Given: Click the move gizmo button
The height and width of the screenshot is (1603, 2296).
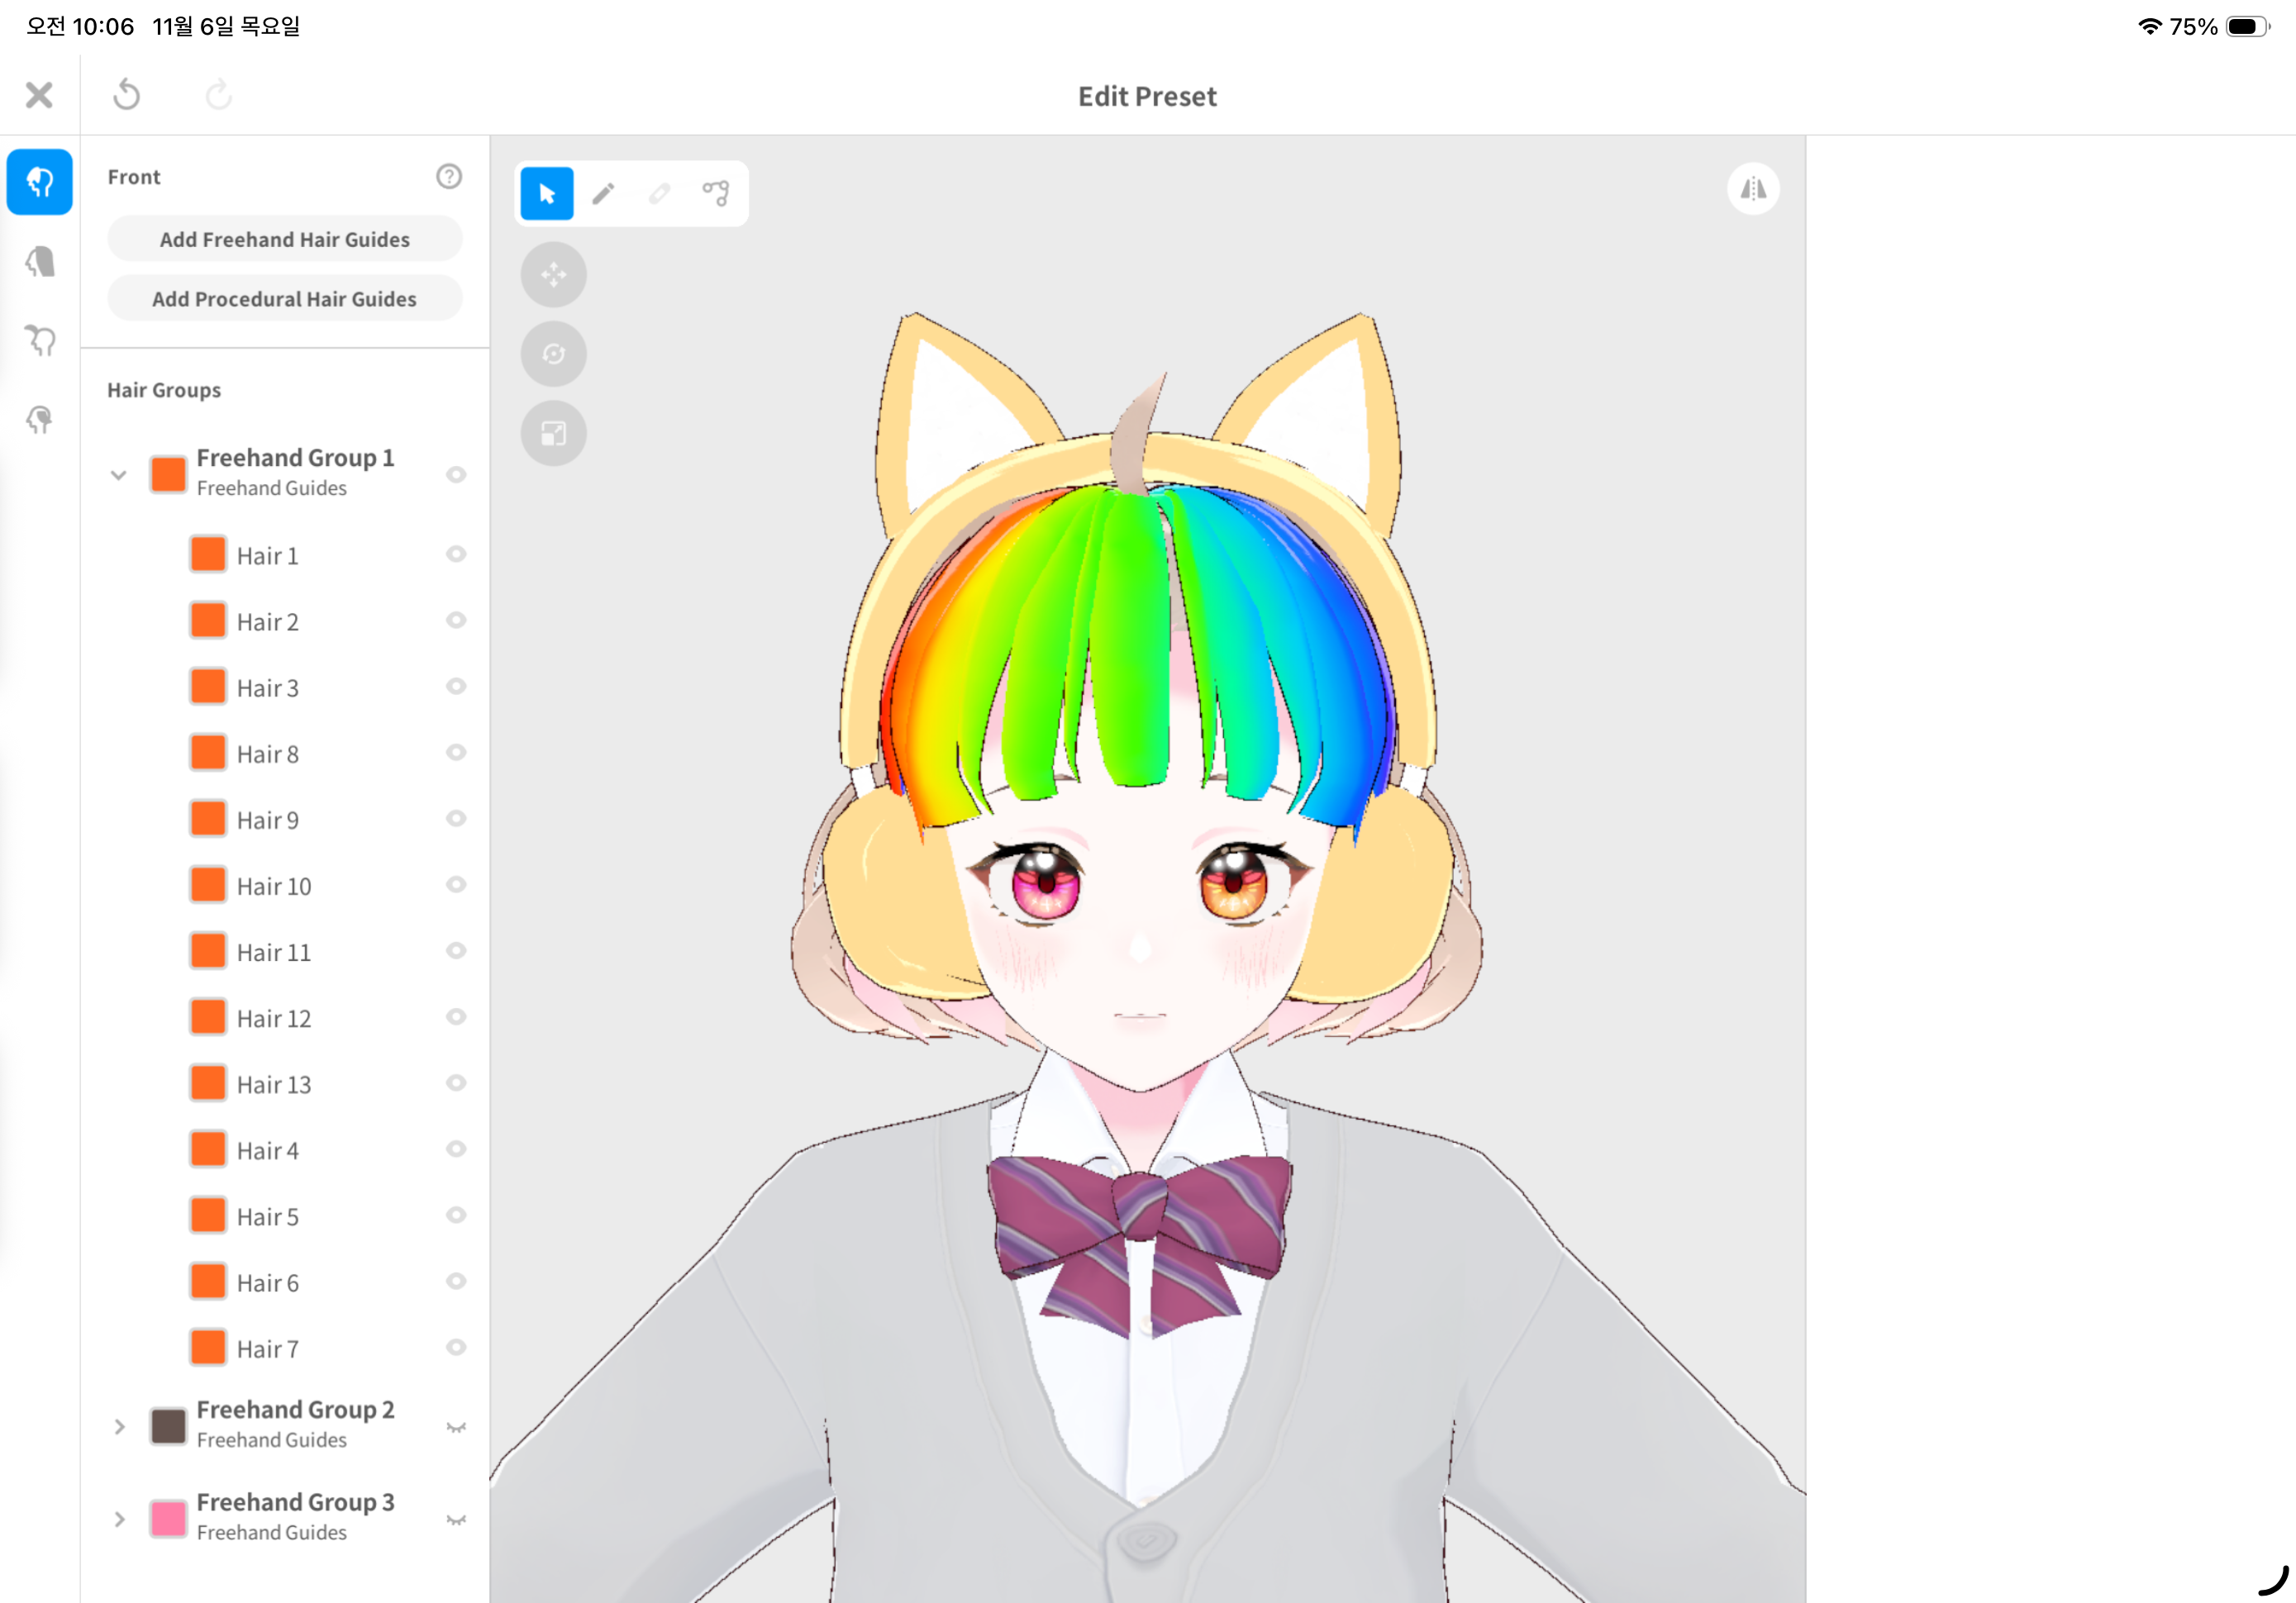Looking at the screenshot, I should pyautogui.click(x=553, y=274).
